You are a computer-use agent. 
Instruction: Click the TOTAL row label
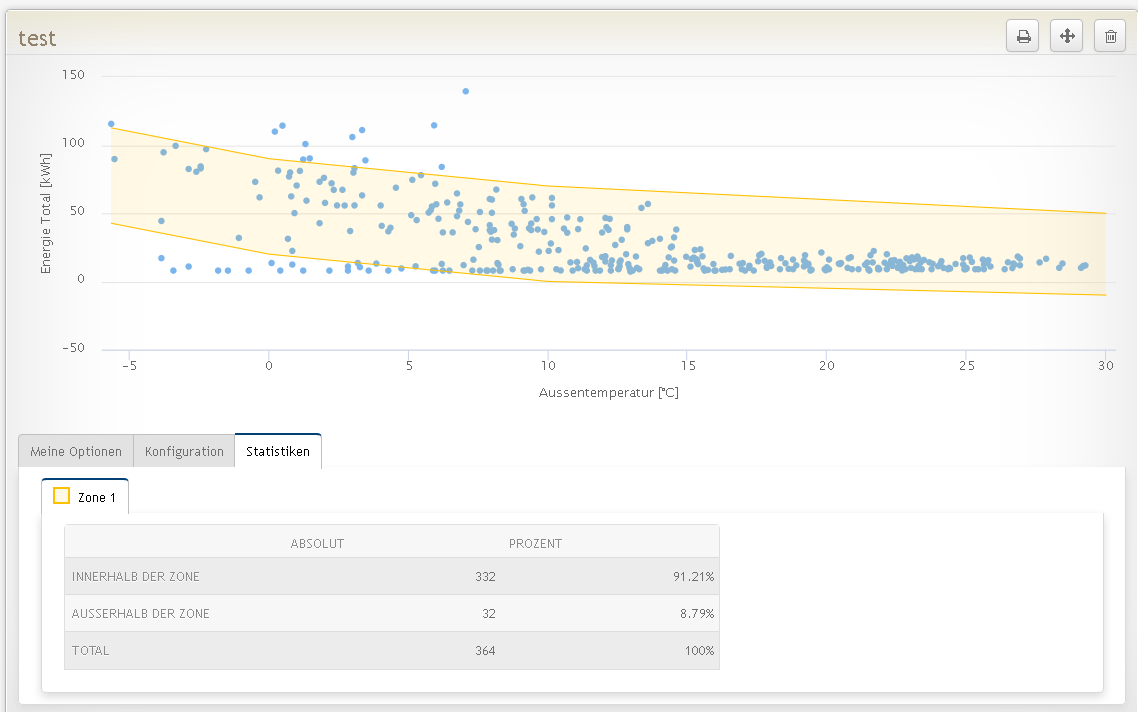tap(91, 651)
